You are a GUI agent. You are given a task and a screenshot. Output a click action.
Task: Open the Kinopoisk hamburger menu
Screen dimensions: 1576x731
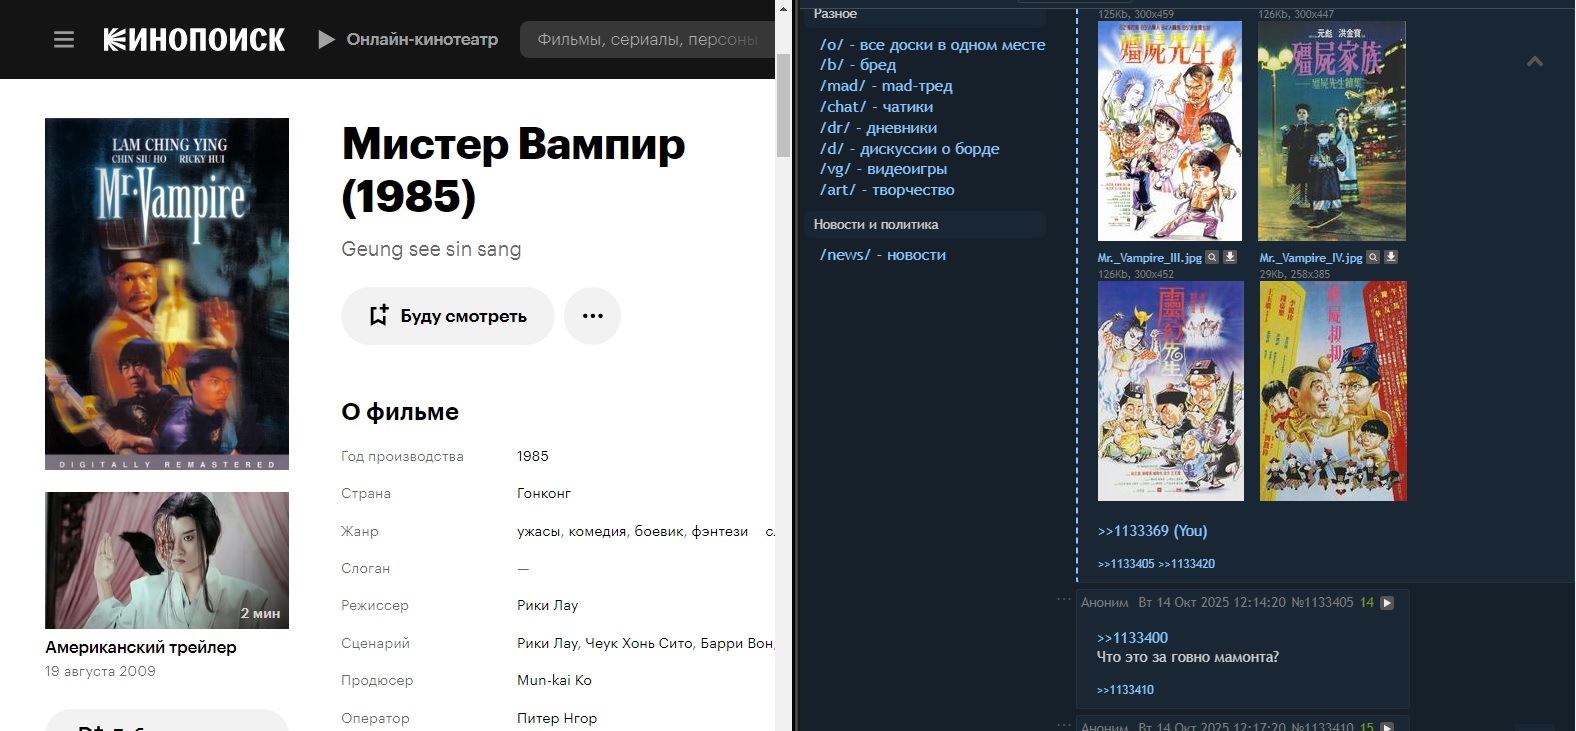(64, 40)
